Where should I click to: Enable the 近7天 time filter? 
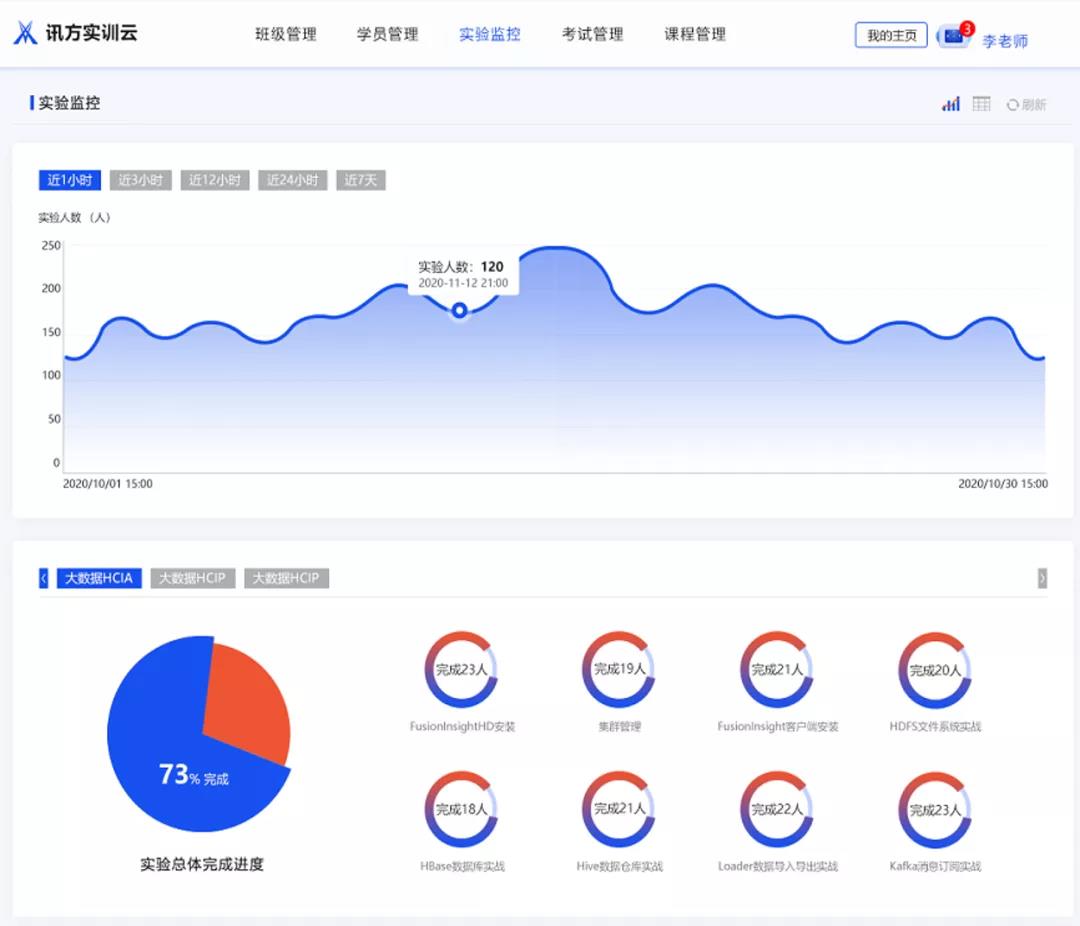click(x=360, y=180)
